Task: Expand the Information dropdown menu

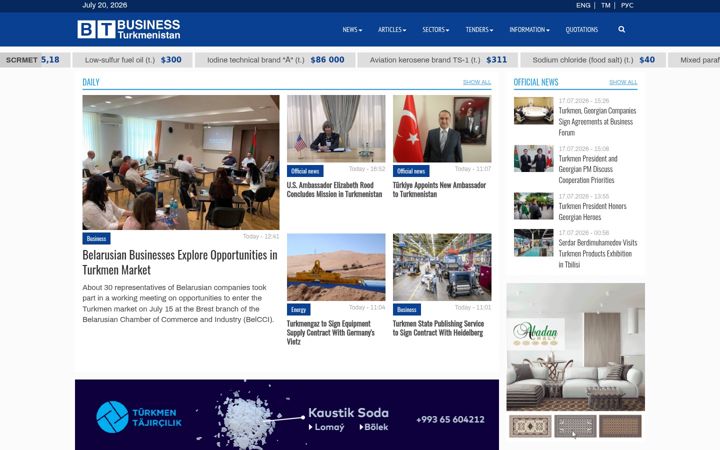Action: click(529, 29)
